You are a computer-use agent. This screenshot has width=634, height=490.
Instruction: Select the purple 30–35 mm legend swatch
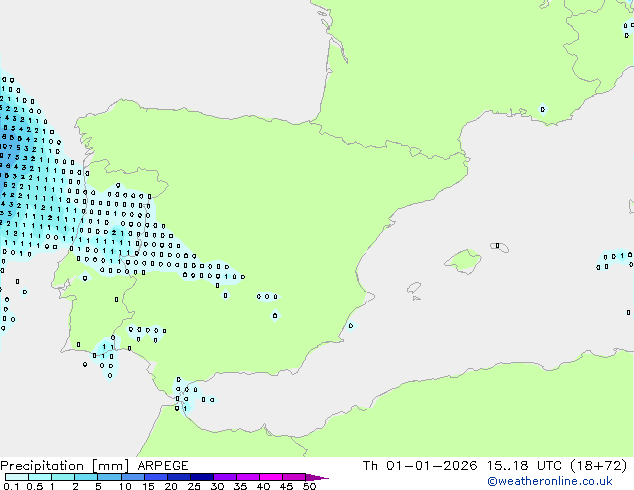[225, 477]
